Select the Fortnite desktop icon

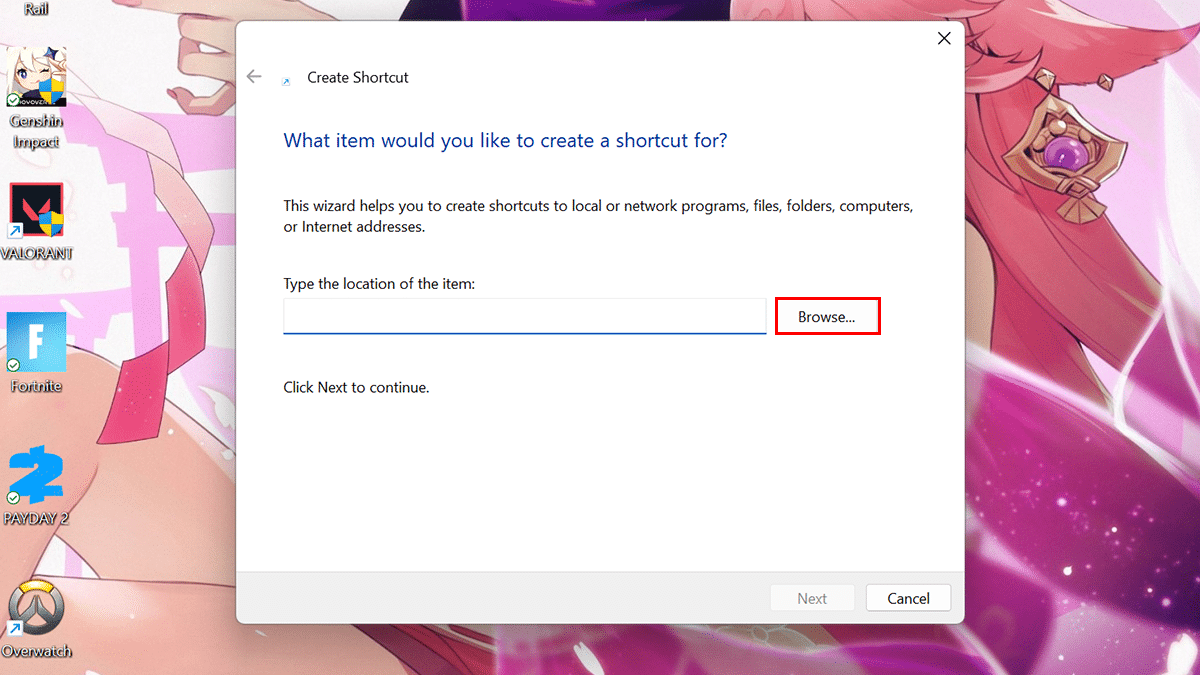(x=36, y=353)
